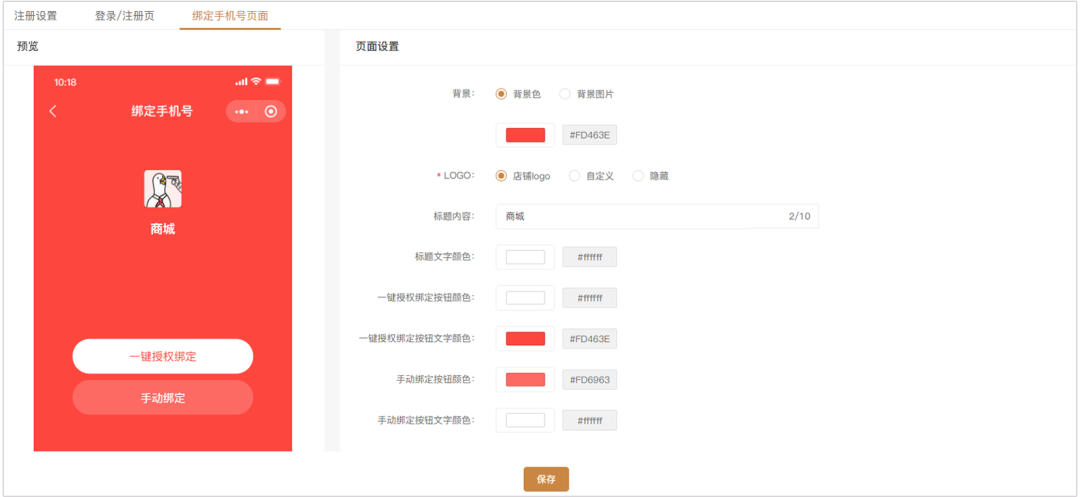
Task: Open the background color swatch picker
Action: coord(525,135)
